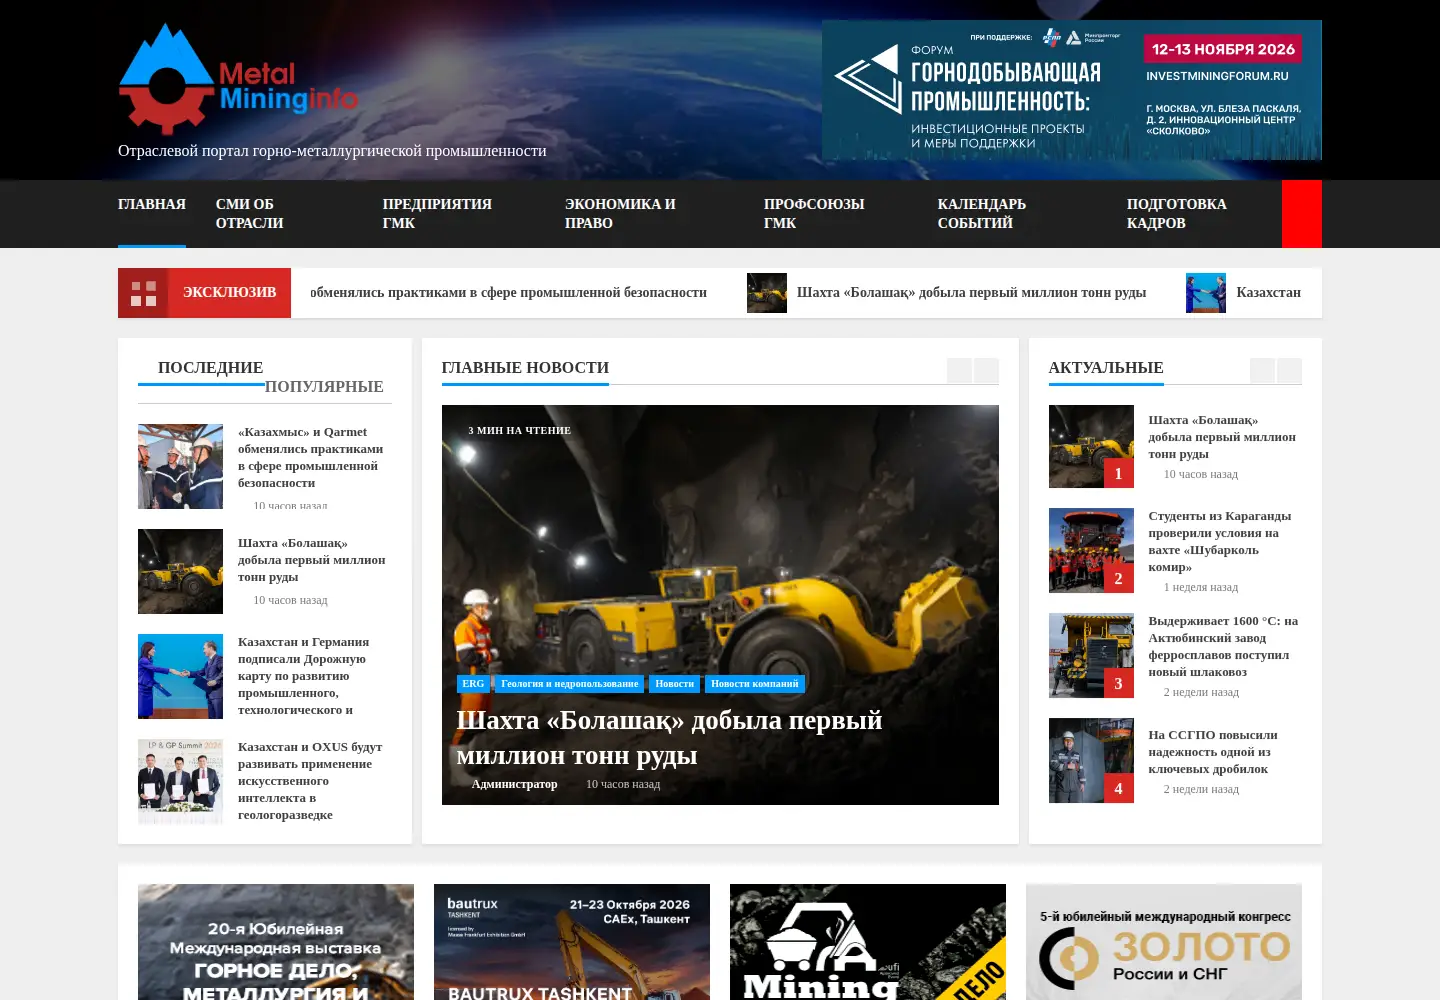This screenshot has width=1440, height=1000.
Task: Open article «Казахмыс» и Qarmet обменялись практиками
Action: pyautogui.click(x=311, y=457)
